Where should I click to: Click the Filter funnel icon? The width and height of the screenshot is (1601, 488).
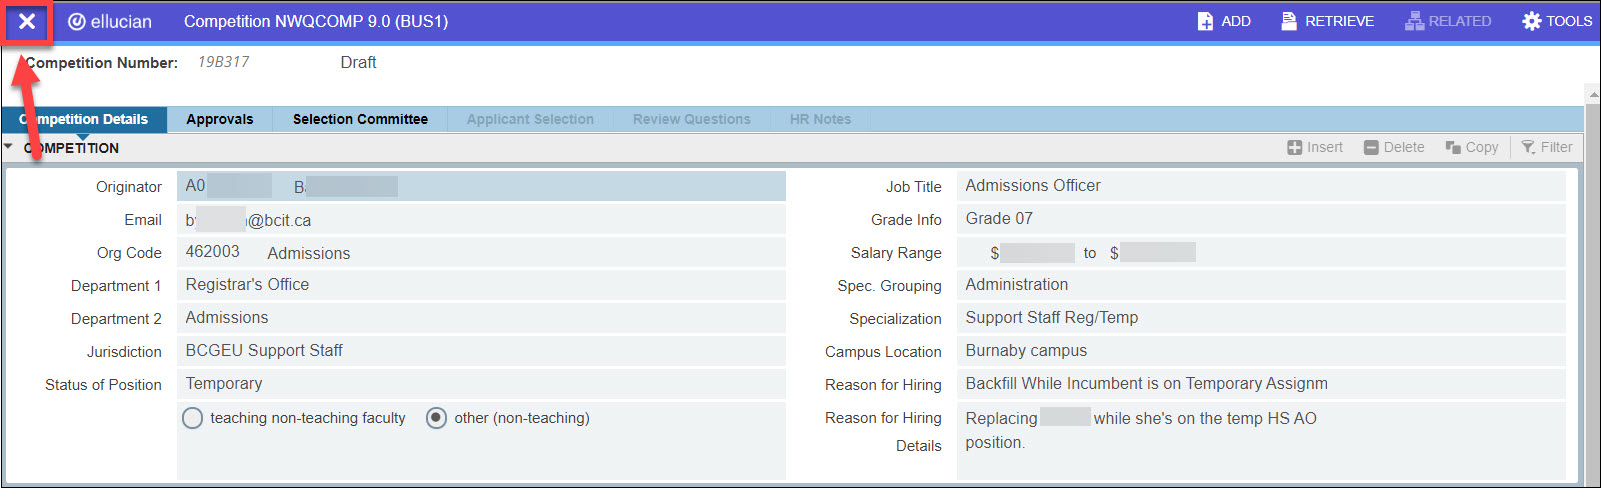[x=1528, y=147]
